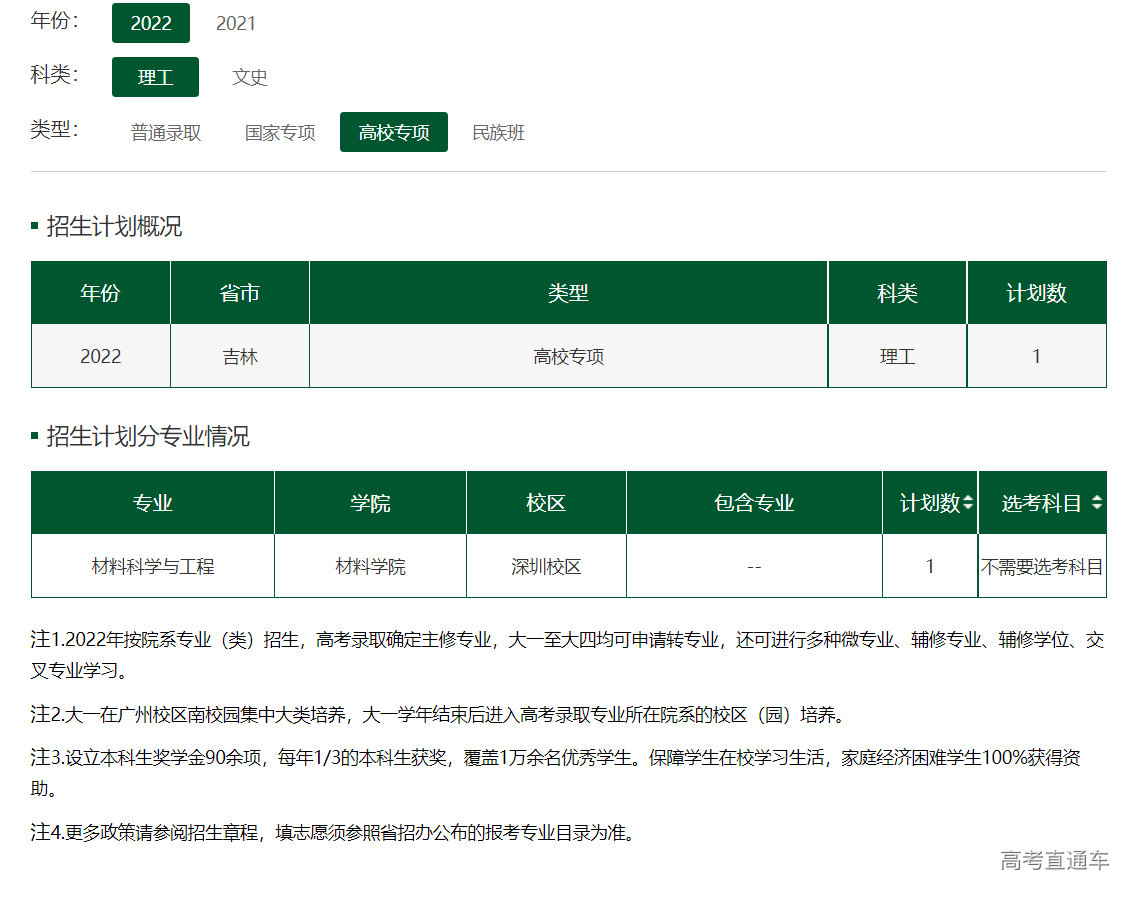Click the 专业 column header
The width and height of the screenshot is (1138, 900).
[x=153, y=503]
